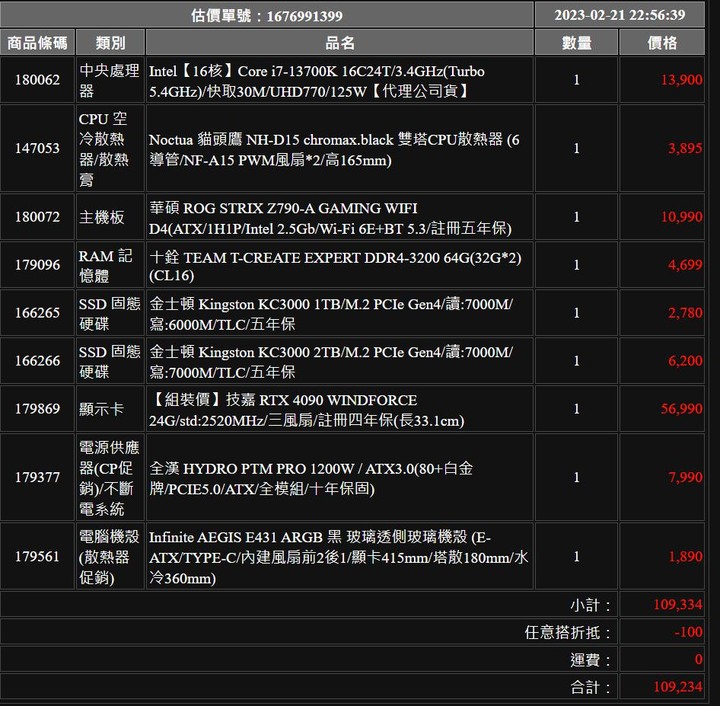Click the 運費 label
720x706 pixels.
click(x=591, y=660)
